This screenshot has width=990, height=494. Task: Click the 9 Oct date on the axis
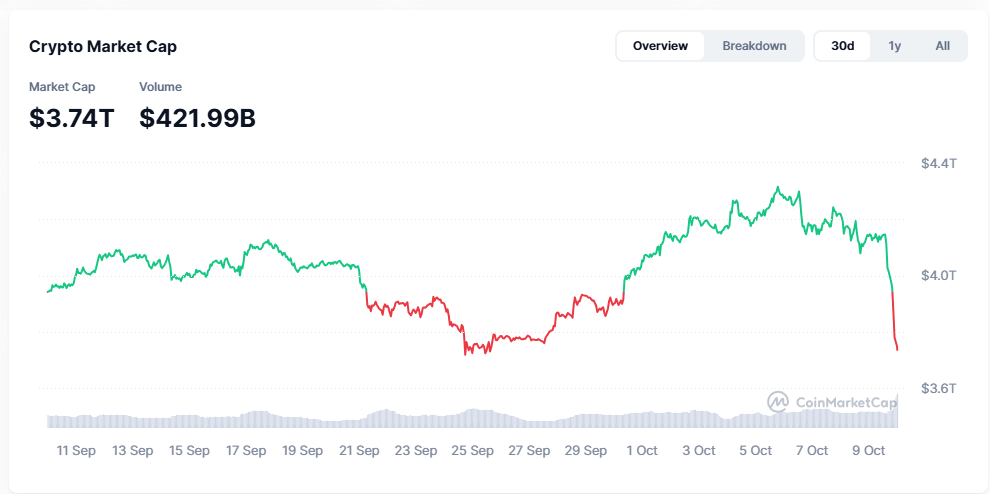(x=868, y=451)
